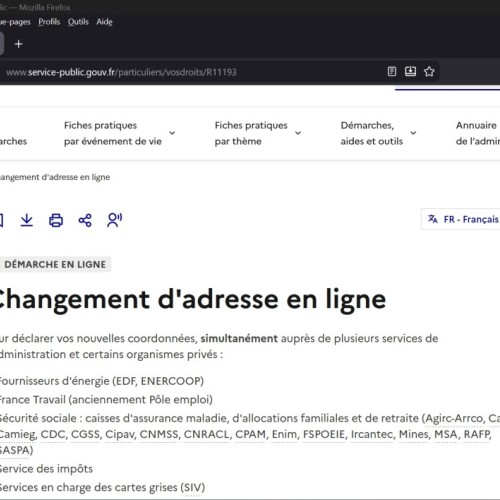Screen dimensions: 500x500
Task: Click the SIV abbreviation
Action: tap(192, 488)
